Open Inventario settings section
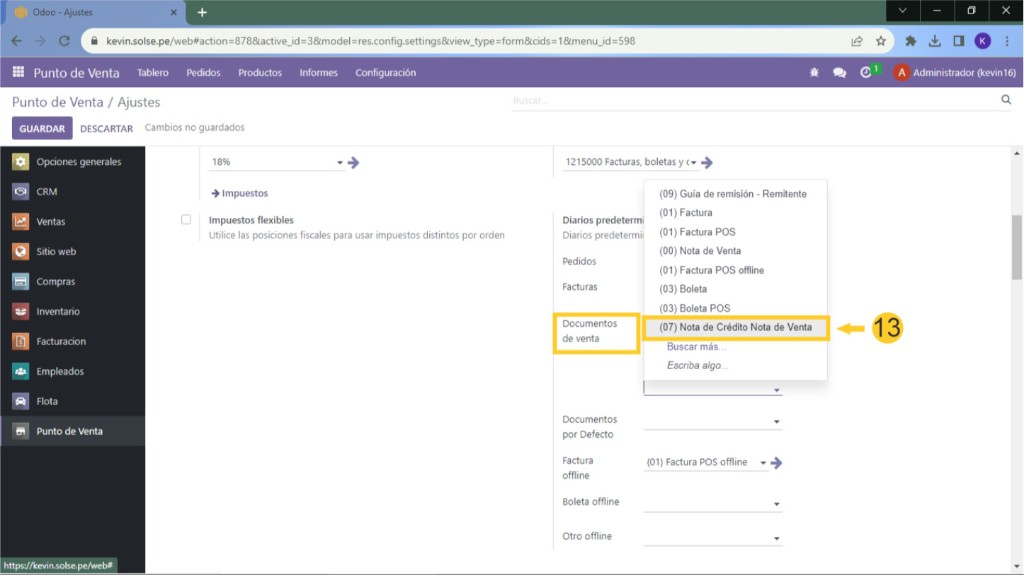Viewport: 1024px width, 575px height. (x=58, y=312)
